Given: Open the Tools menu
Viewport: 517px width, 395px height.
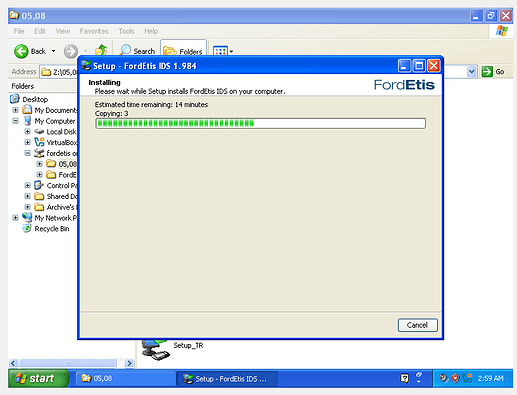Looking at the screenshot, I should pyautogui.click(x=126, y=31).
